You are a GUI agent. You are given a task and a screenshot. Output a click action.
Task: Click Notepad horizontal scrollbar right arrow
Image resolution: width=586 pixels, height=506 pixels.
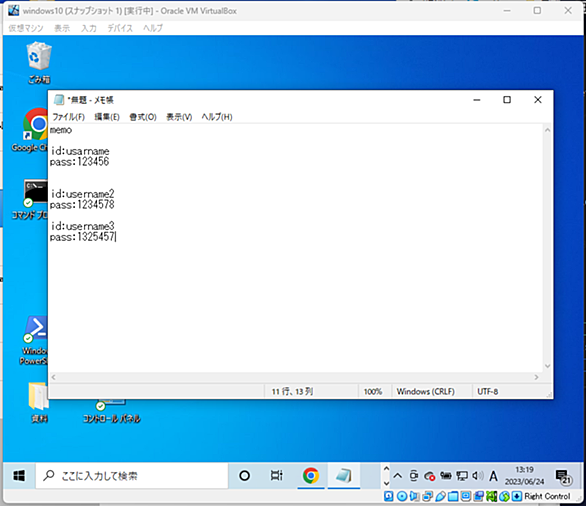coord(537,377)
